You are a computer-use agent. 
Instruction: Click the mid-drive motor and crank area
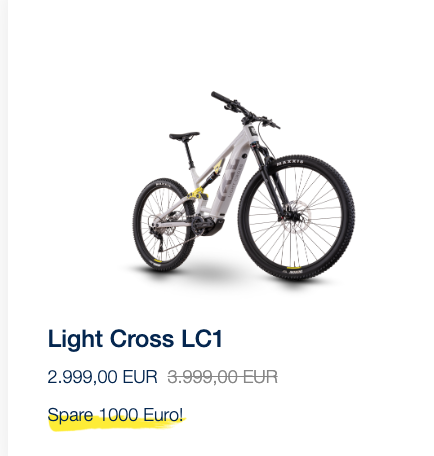coord(207,226)
